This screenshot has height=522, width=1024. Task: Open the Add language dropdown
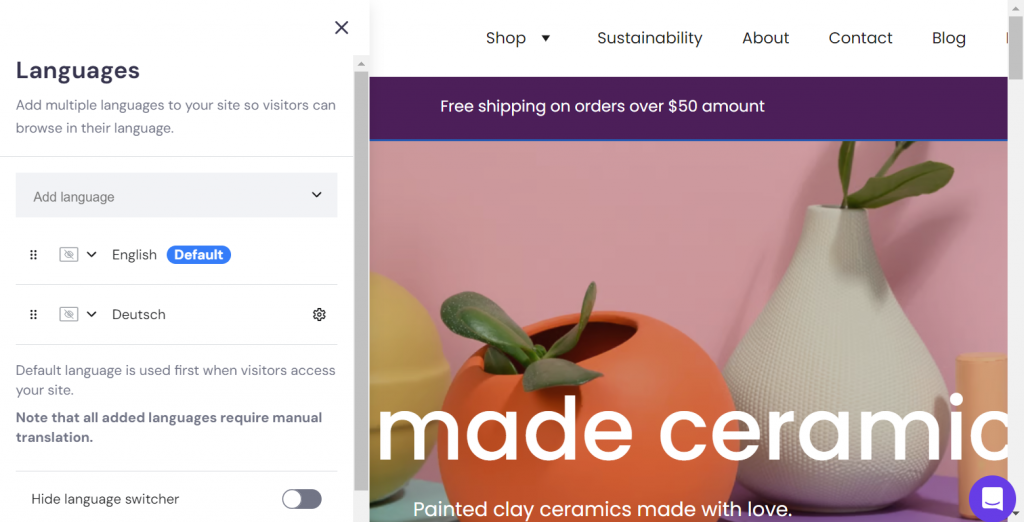tap(176, 196)
